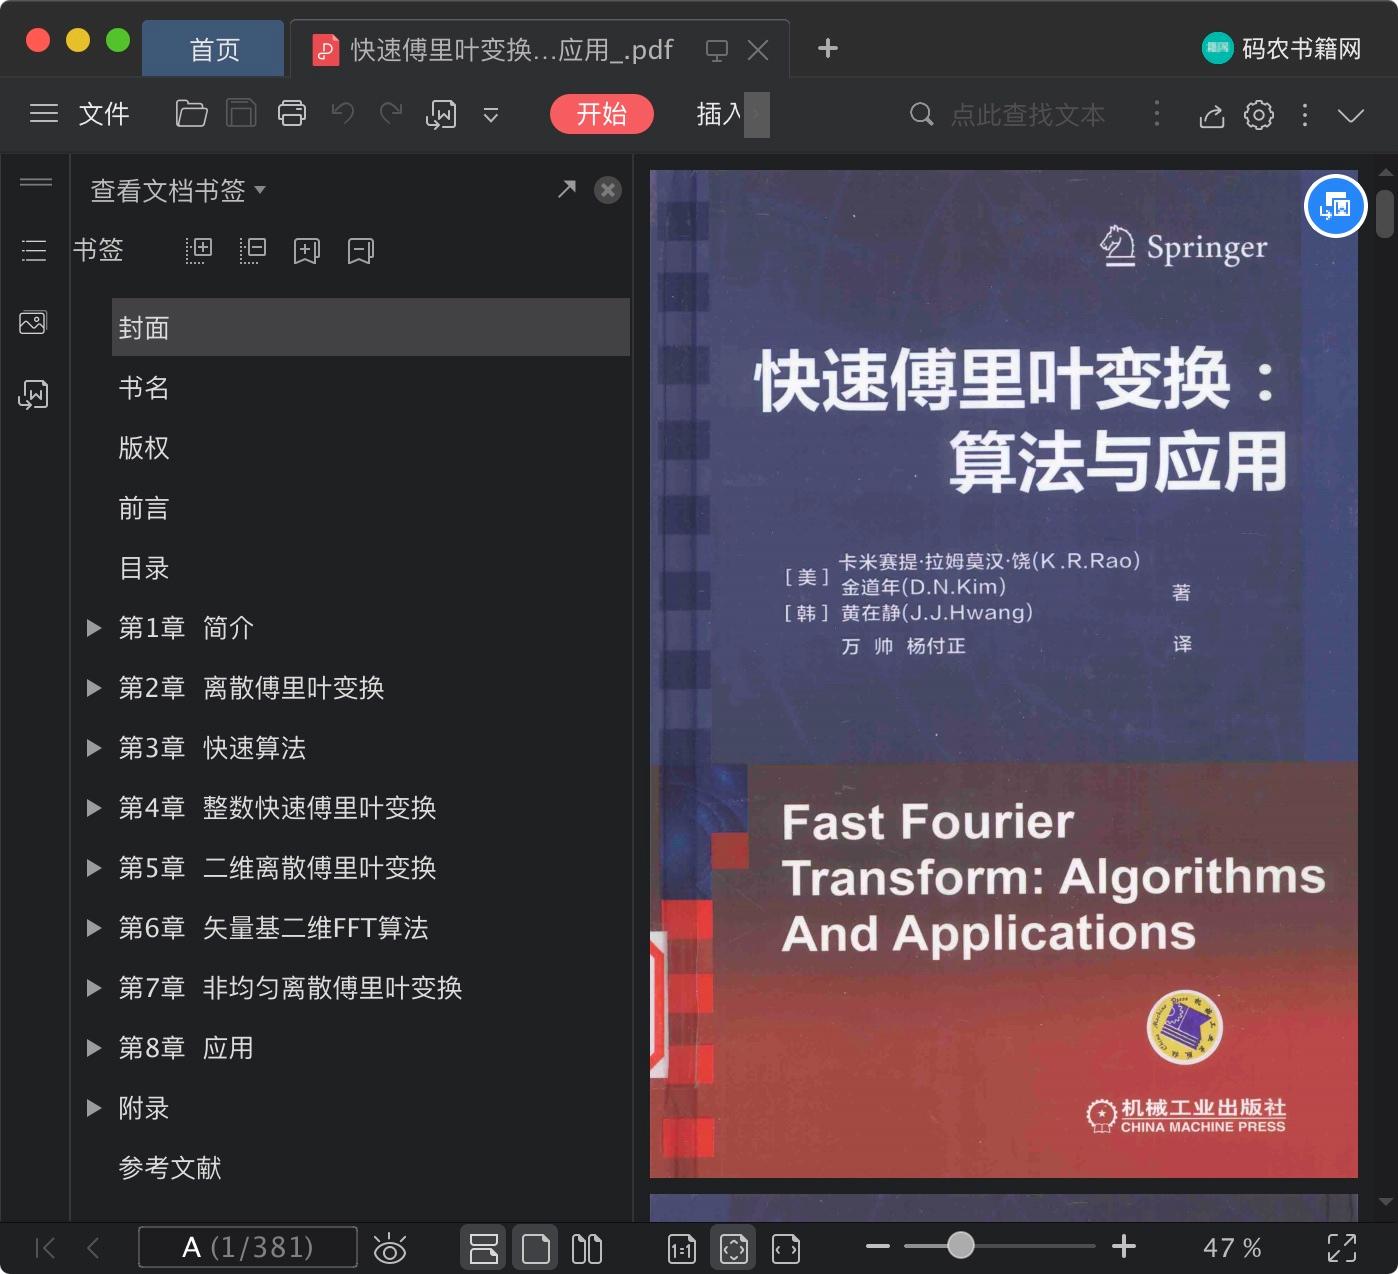Collapse the ribbon with chevron down
This screenshot has width=1398, height=1274.
(x=1351, y=115)
